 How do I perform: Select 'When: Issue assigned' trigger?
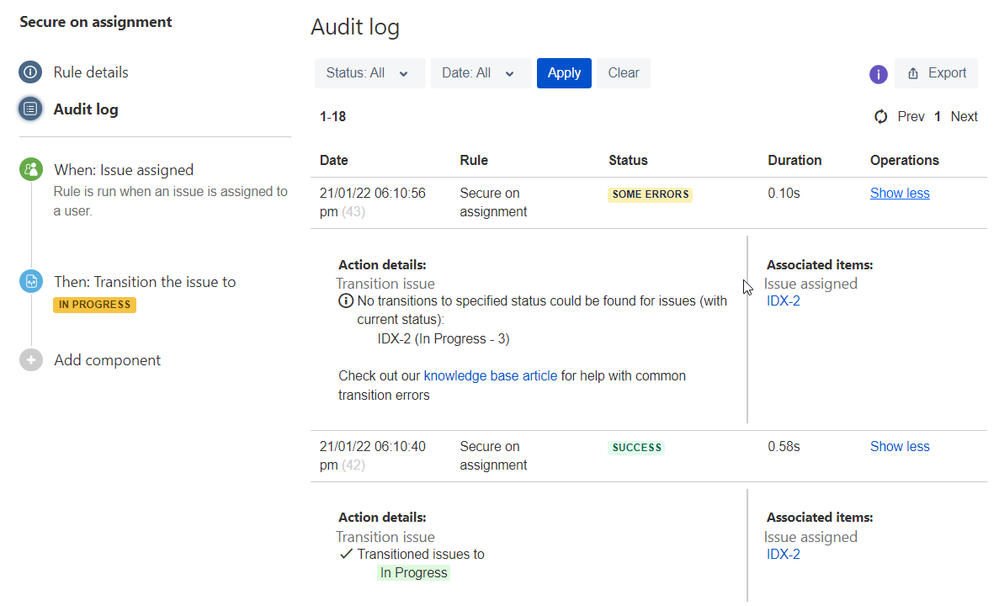pyautogui.click(x=124, y=170)
